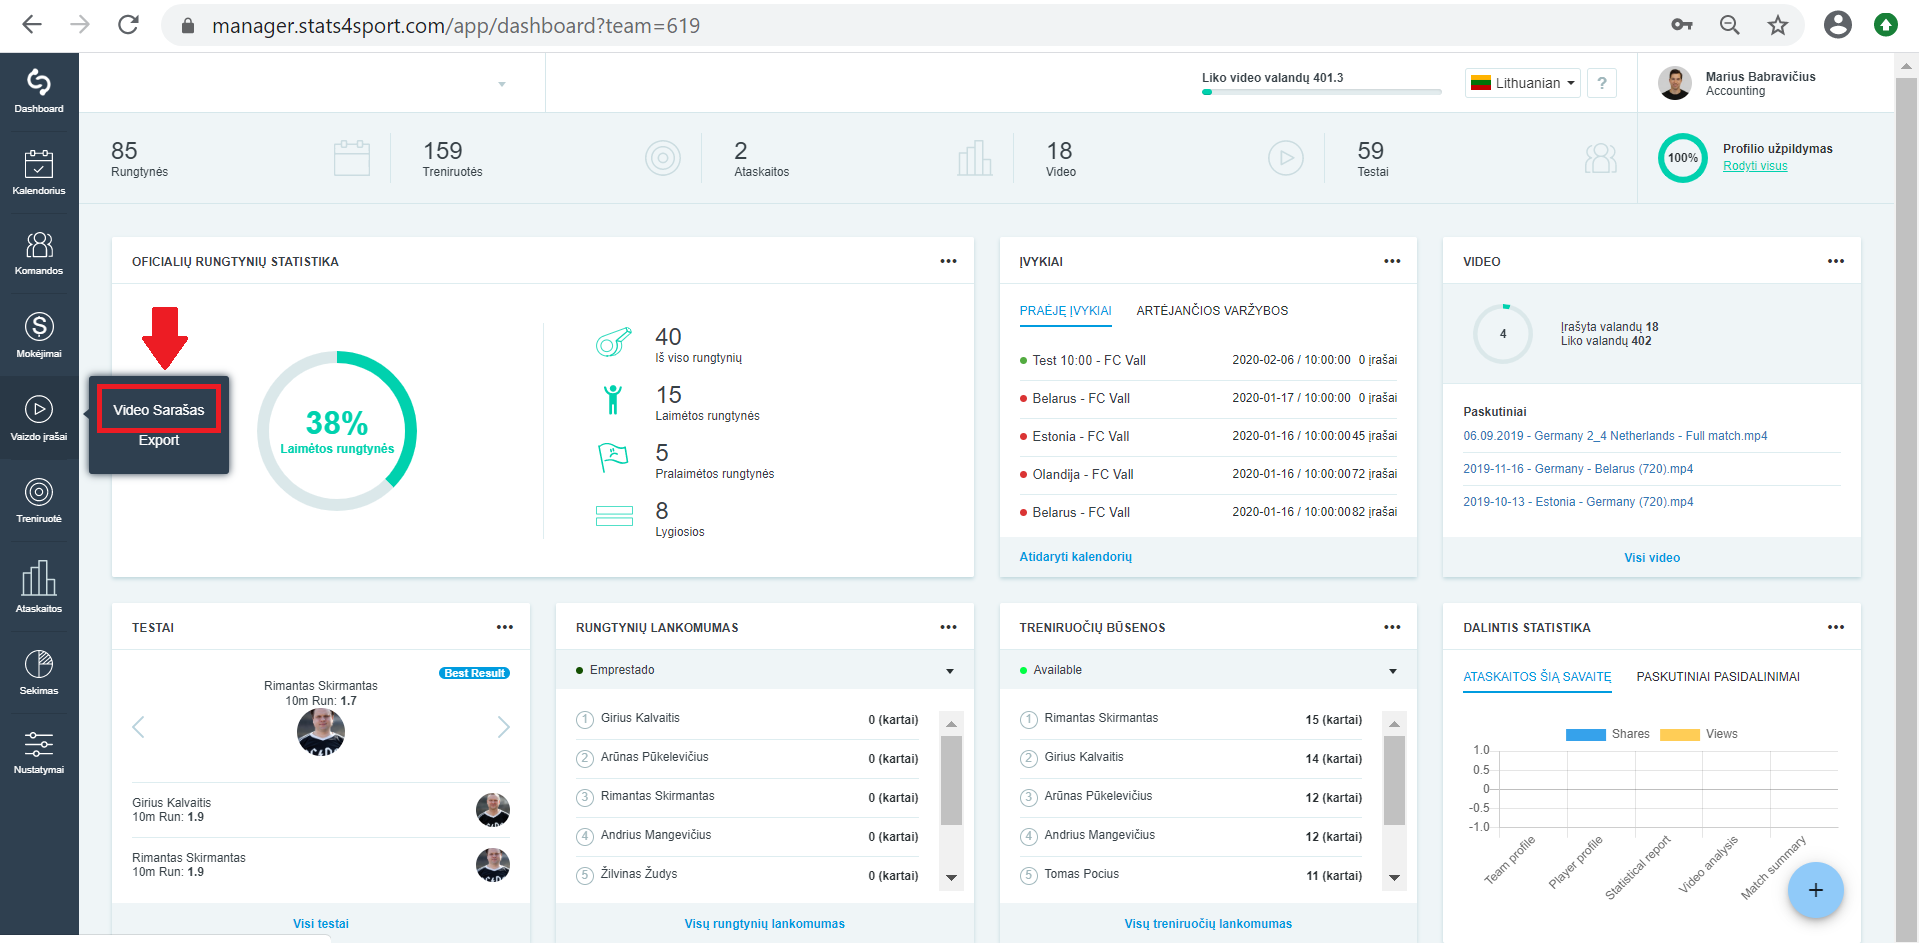Open the browser profile account icon
Screen dimensions: 1919x943
(x=1837, y=25)
